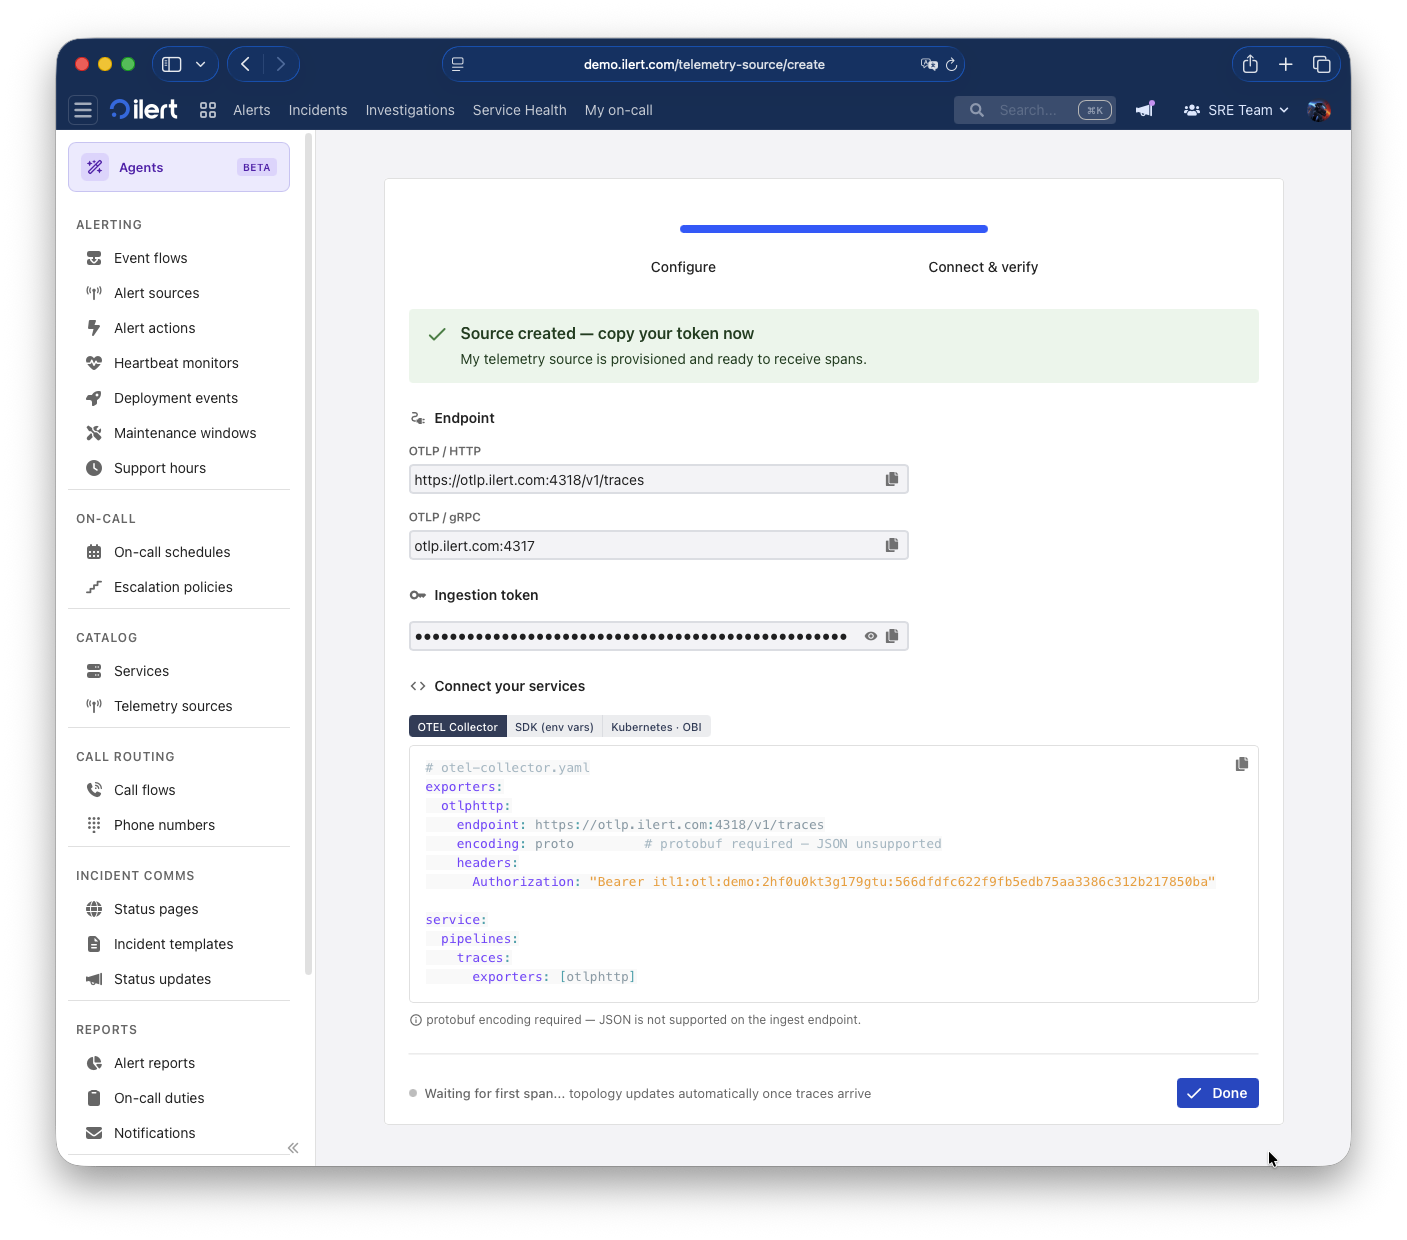Open Services catalog
Image resolution: width=1407 pixels, height=1240 pixels.
point(179,671)
